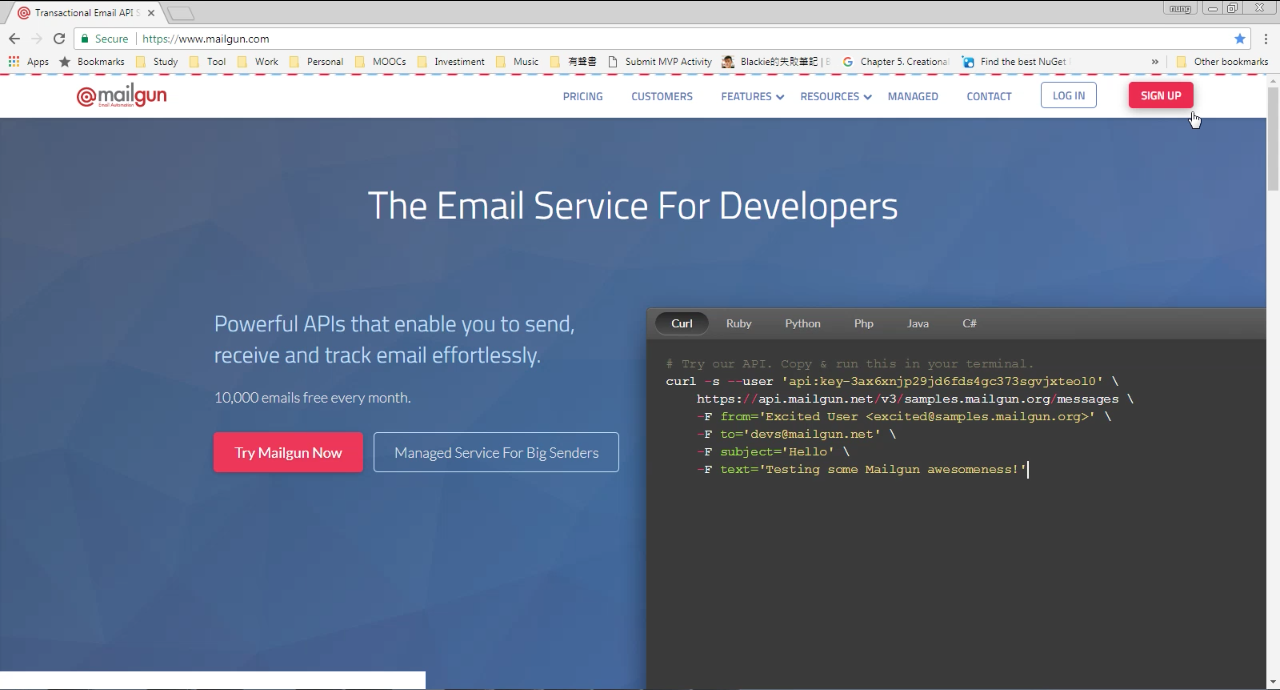Switch to the Java code tab

[x=918, y=323]
